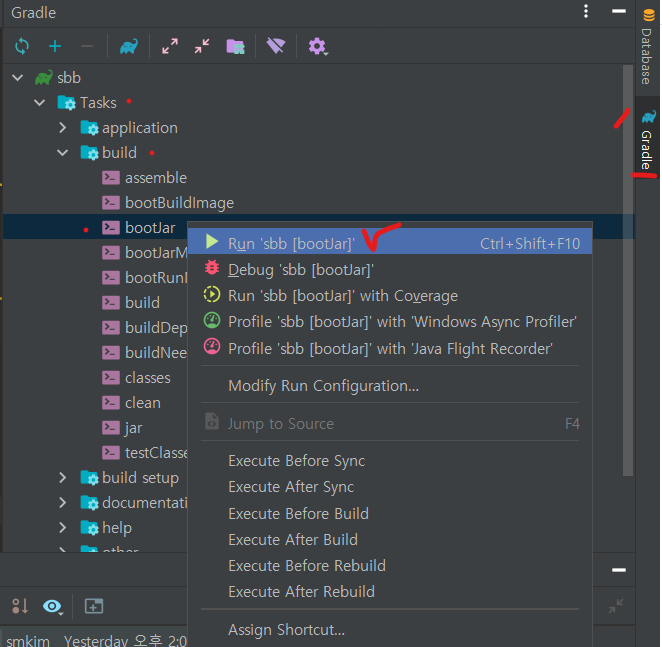This screenshot has width=662, height=647.
Task: Click the assemble task icon
Action: pos(111,178)
